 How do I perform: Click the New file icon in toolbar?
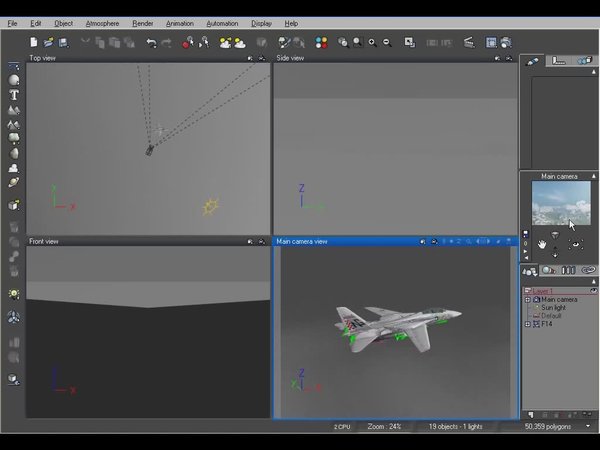coord(34,42)
